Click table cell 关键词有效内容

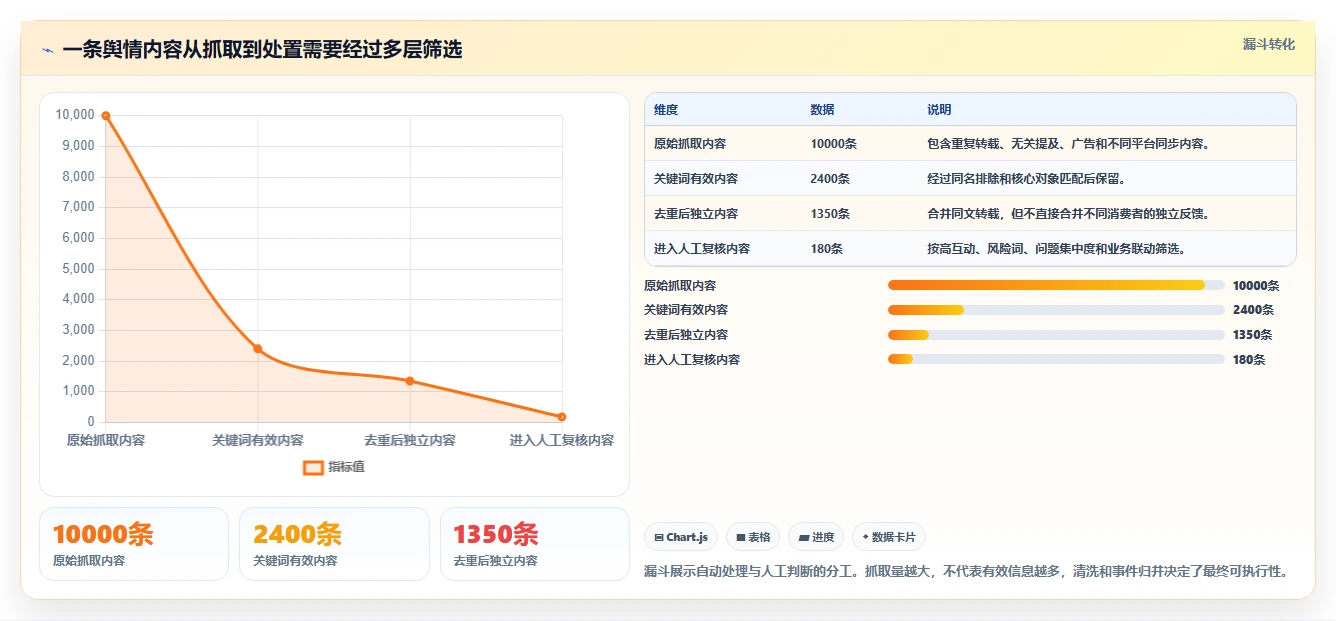(x=696, y=179)
